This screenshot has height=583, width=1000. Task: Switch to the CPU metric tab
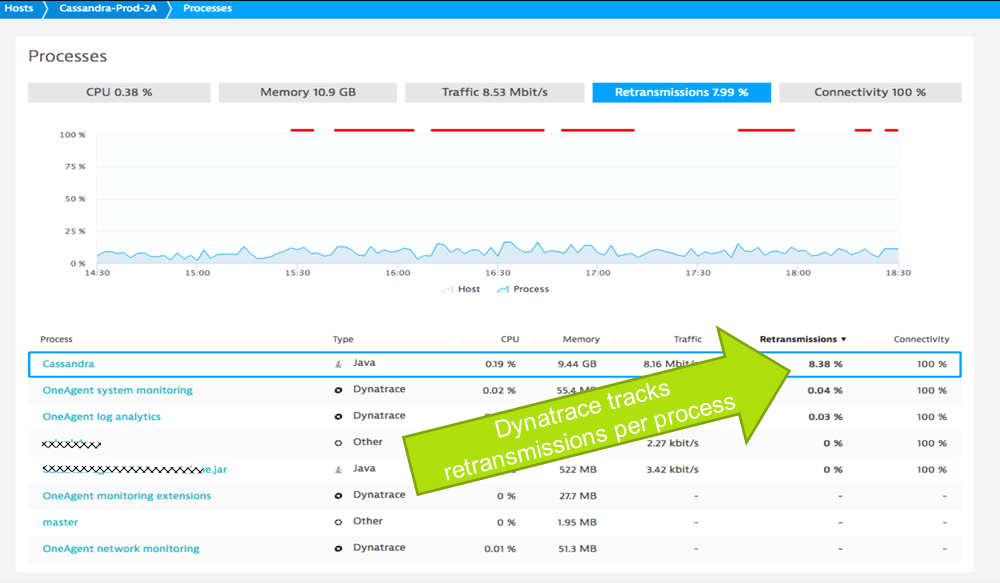click(119, 92)
